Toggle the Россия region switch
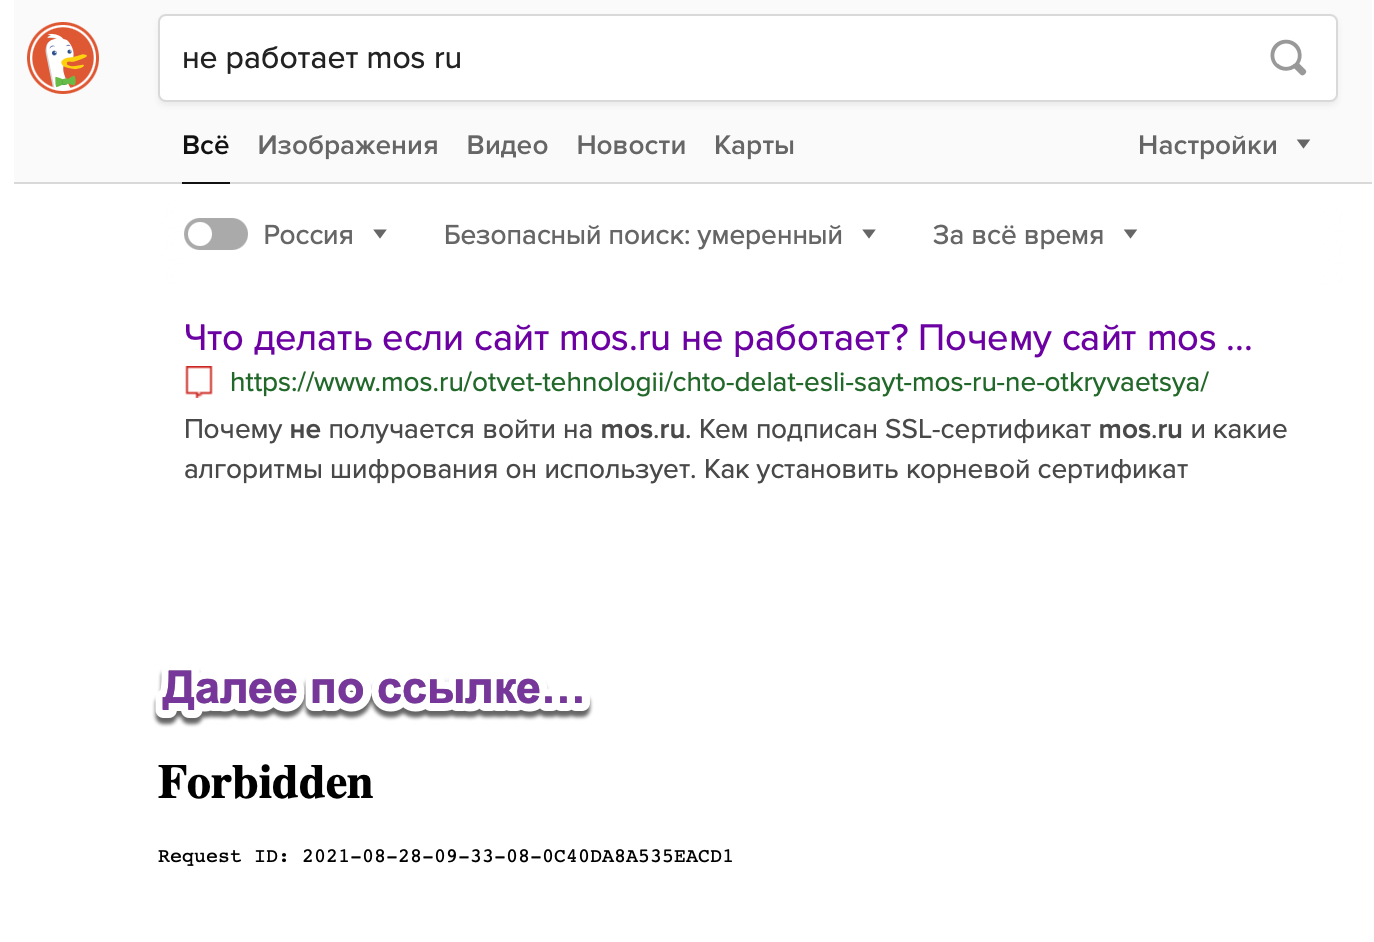 point(216,234)
